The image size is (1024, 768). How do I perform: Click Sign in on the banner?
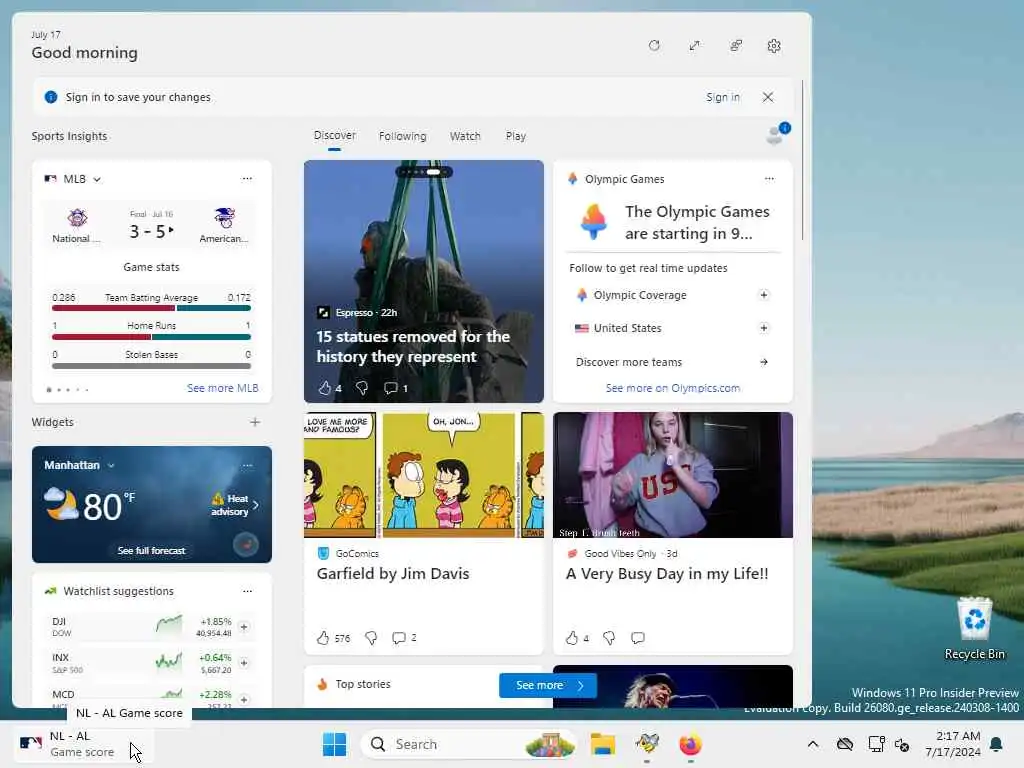pyautogui.click(x=723, y=97)
